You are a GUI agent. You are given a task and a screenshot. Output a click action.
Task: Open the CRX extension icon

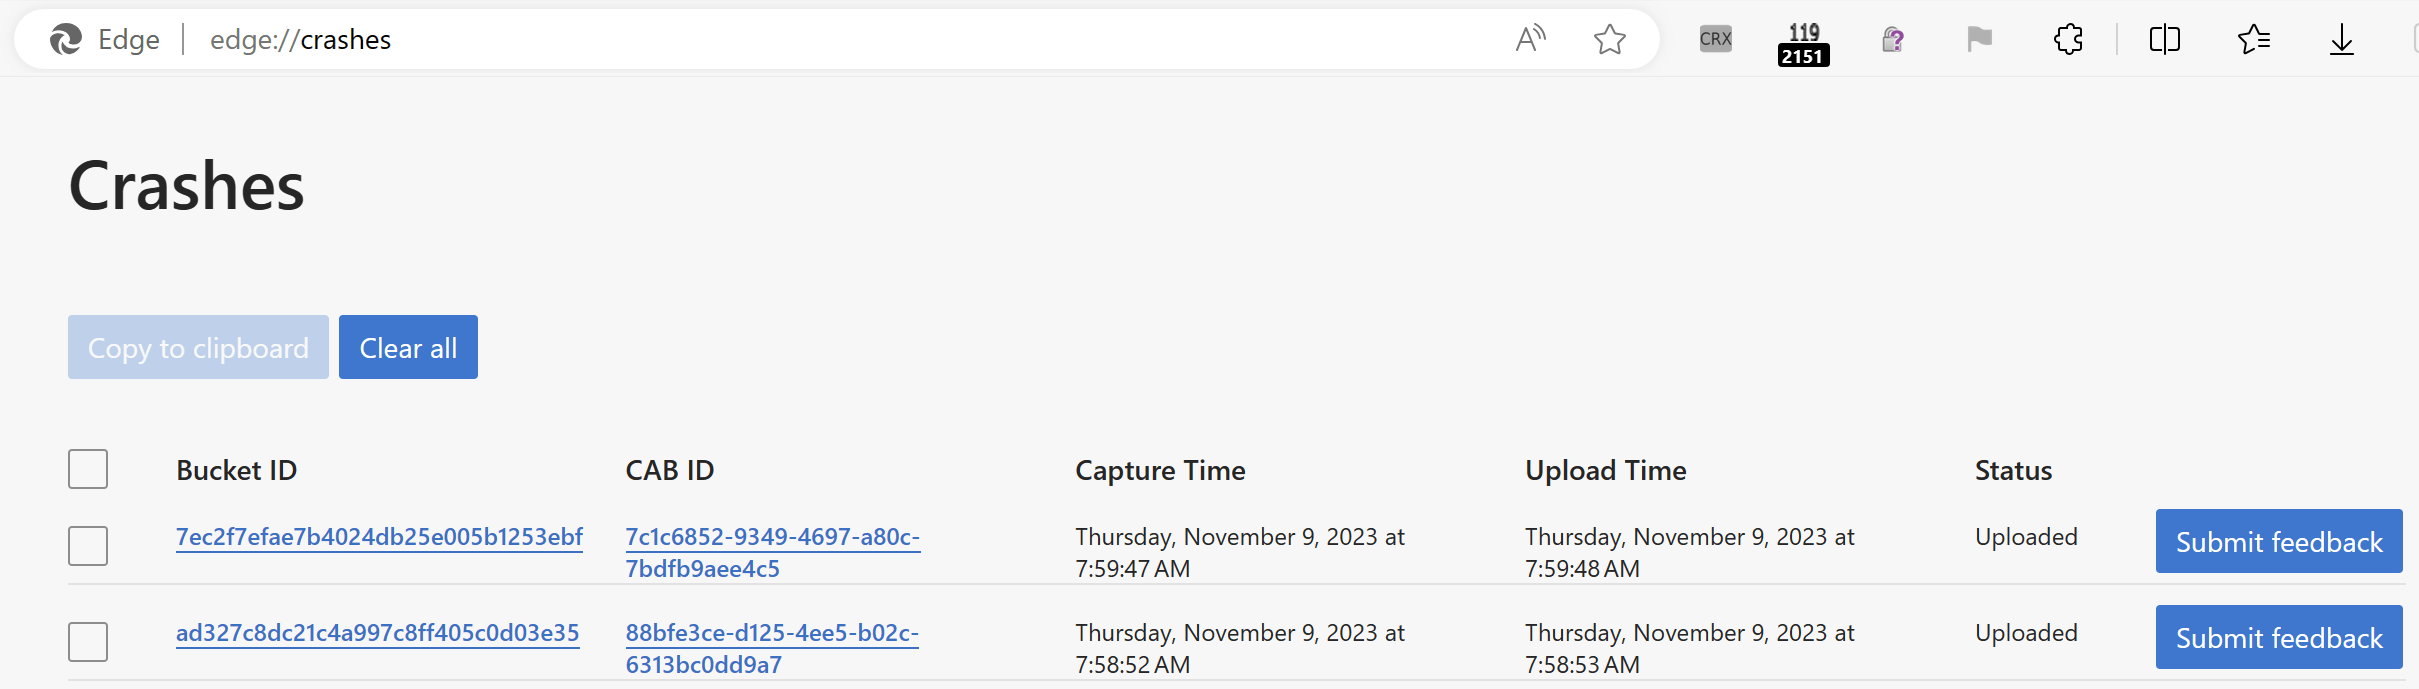pyautogui.click(x=1716, y=39)
